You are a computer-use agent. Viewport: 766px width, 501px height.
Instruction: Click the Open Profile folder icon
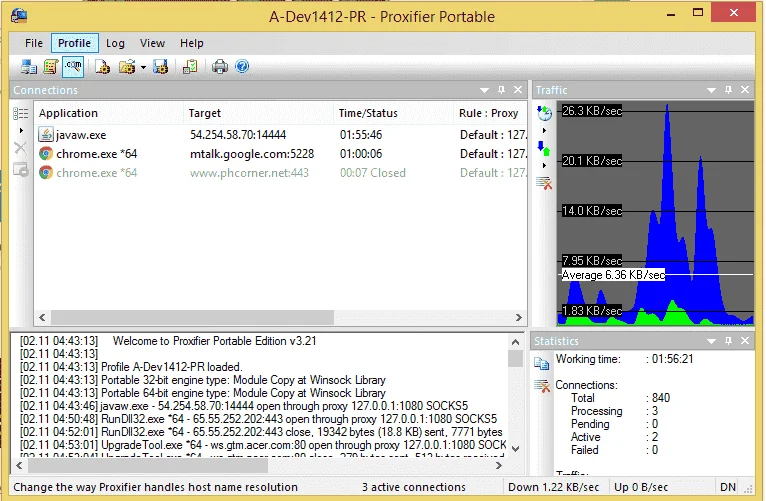(x=127, y=66)
